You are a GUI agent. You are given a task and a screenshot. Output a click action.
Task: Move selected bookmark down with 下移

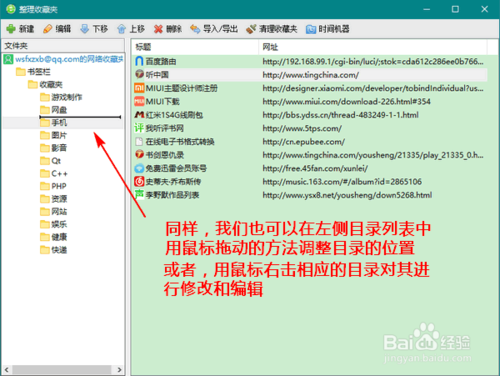click(94, 29)
